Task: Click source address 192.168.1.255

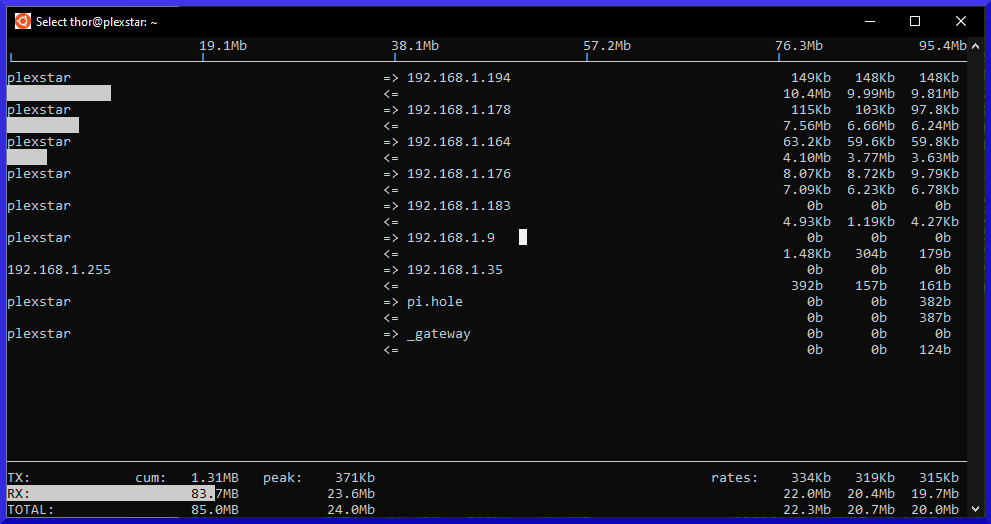Action: [59, 270]
